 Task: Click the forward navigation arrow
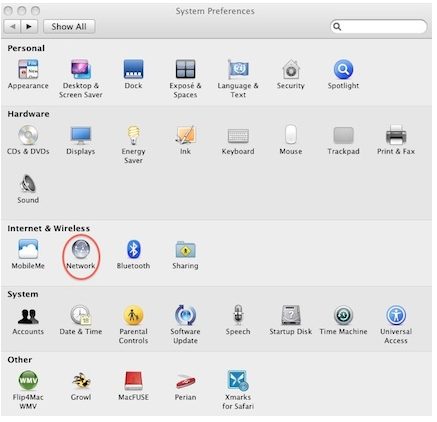pos(29,26)
